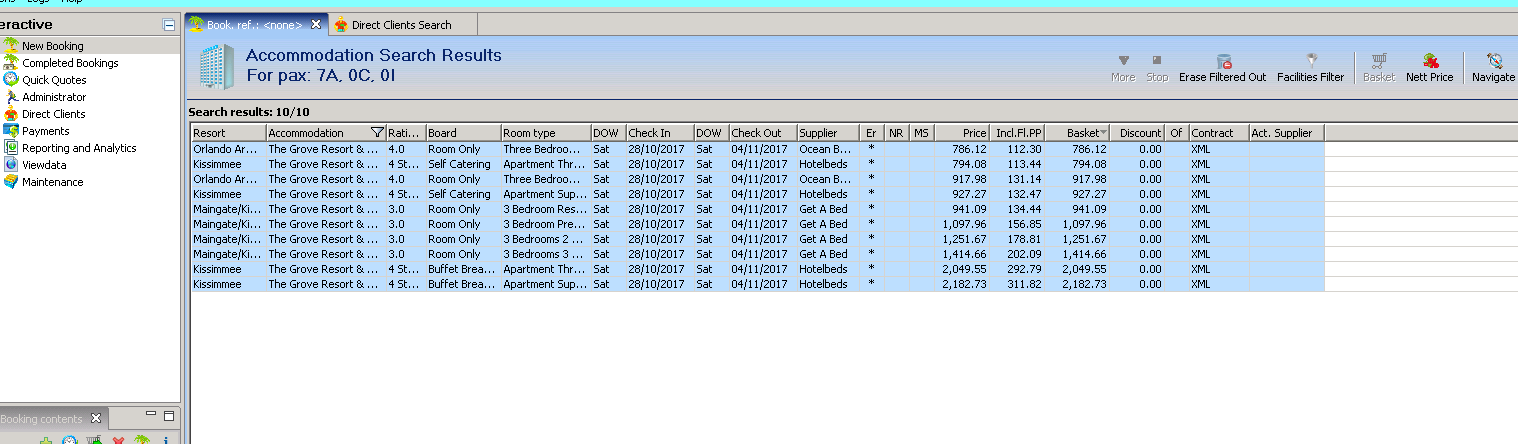Open Reporting and Analytics
This screenshot has width=1518, height=444.
pyautogui.click(x=79, y=148)
